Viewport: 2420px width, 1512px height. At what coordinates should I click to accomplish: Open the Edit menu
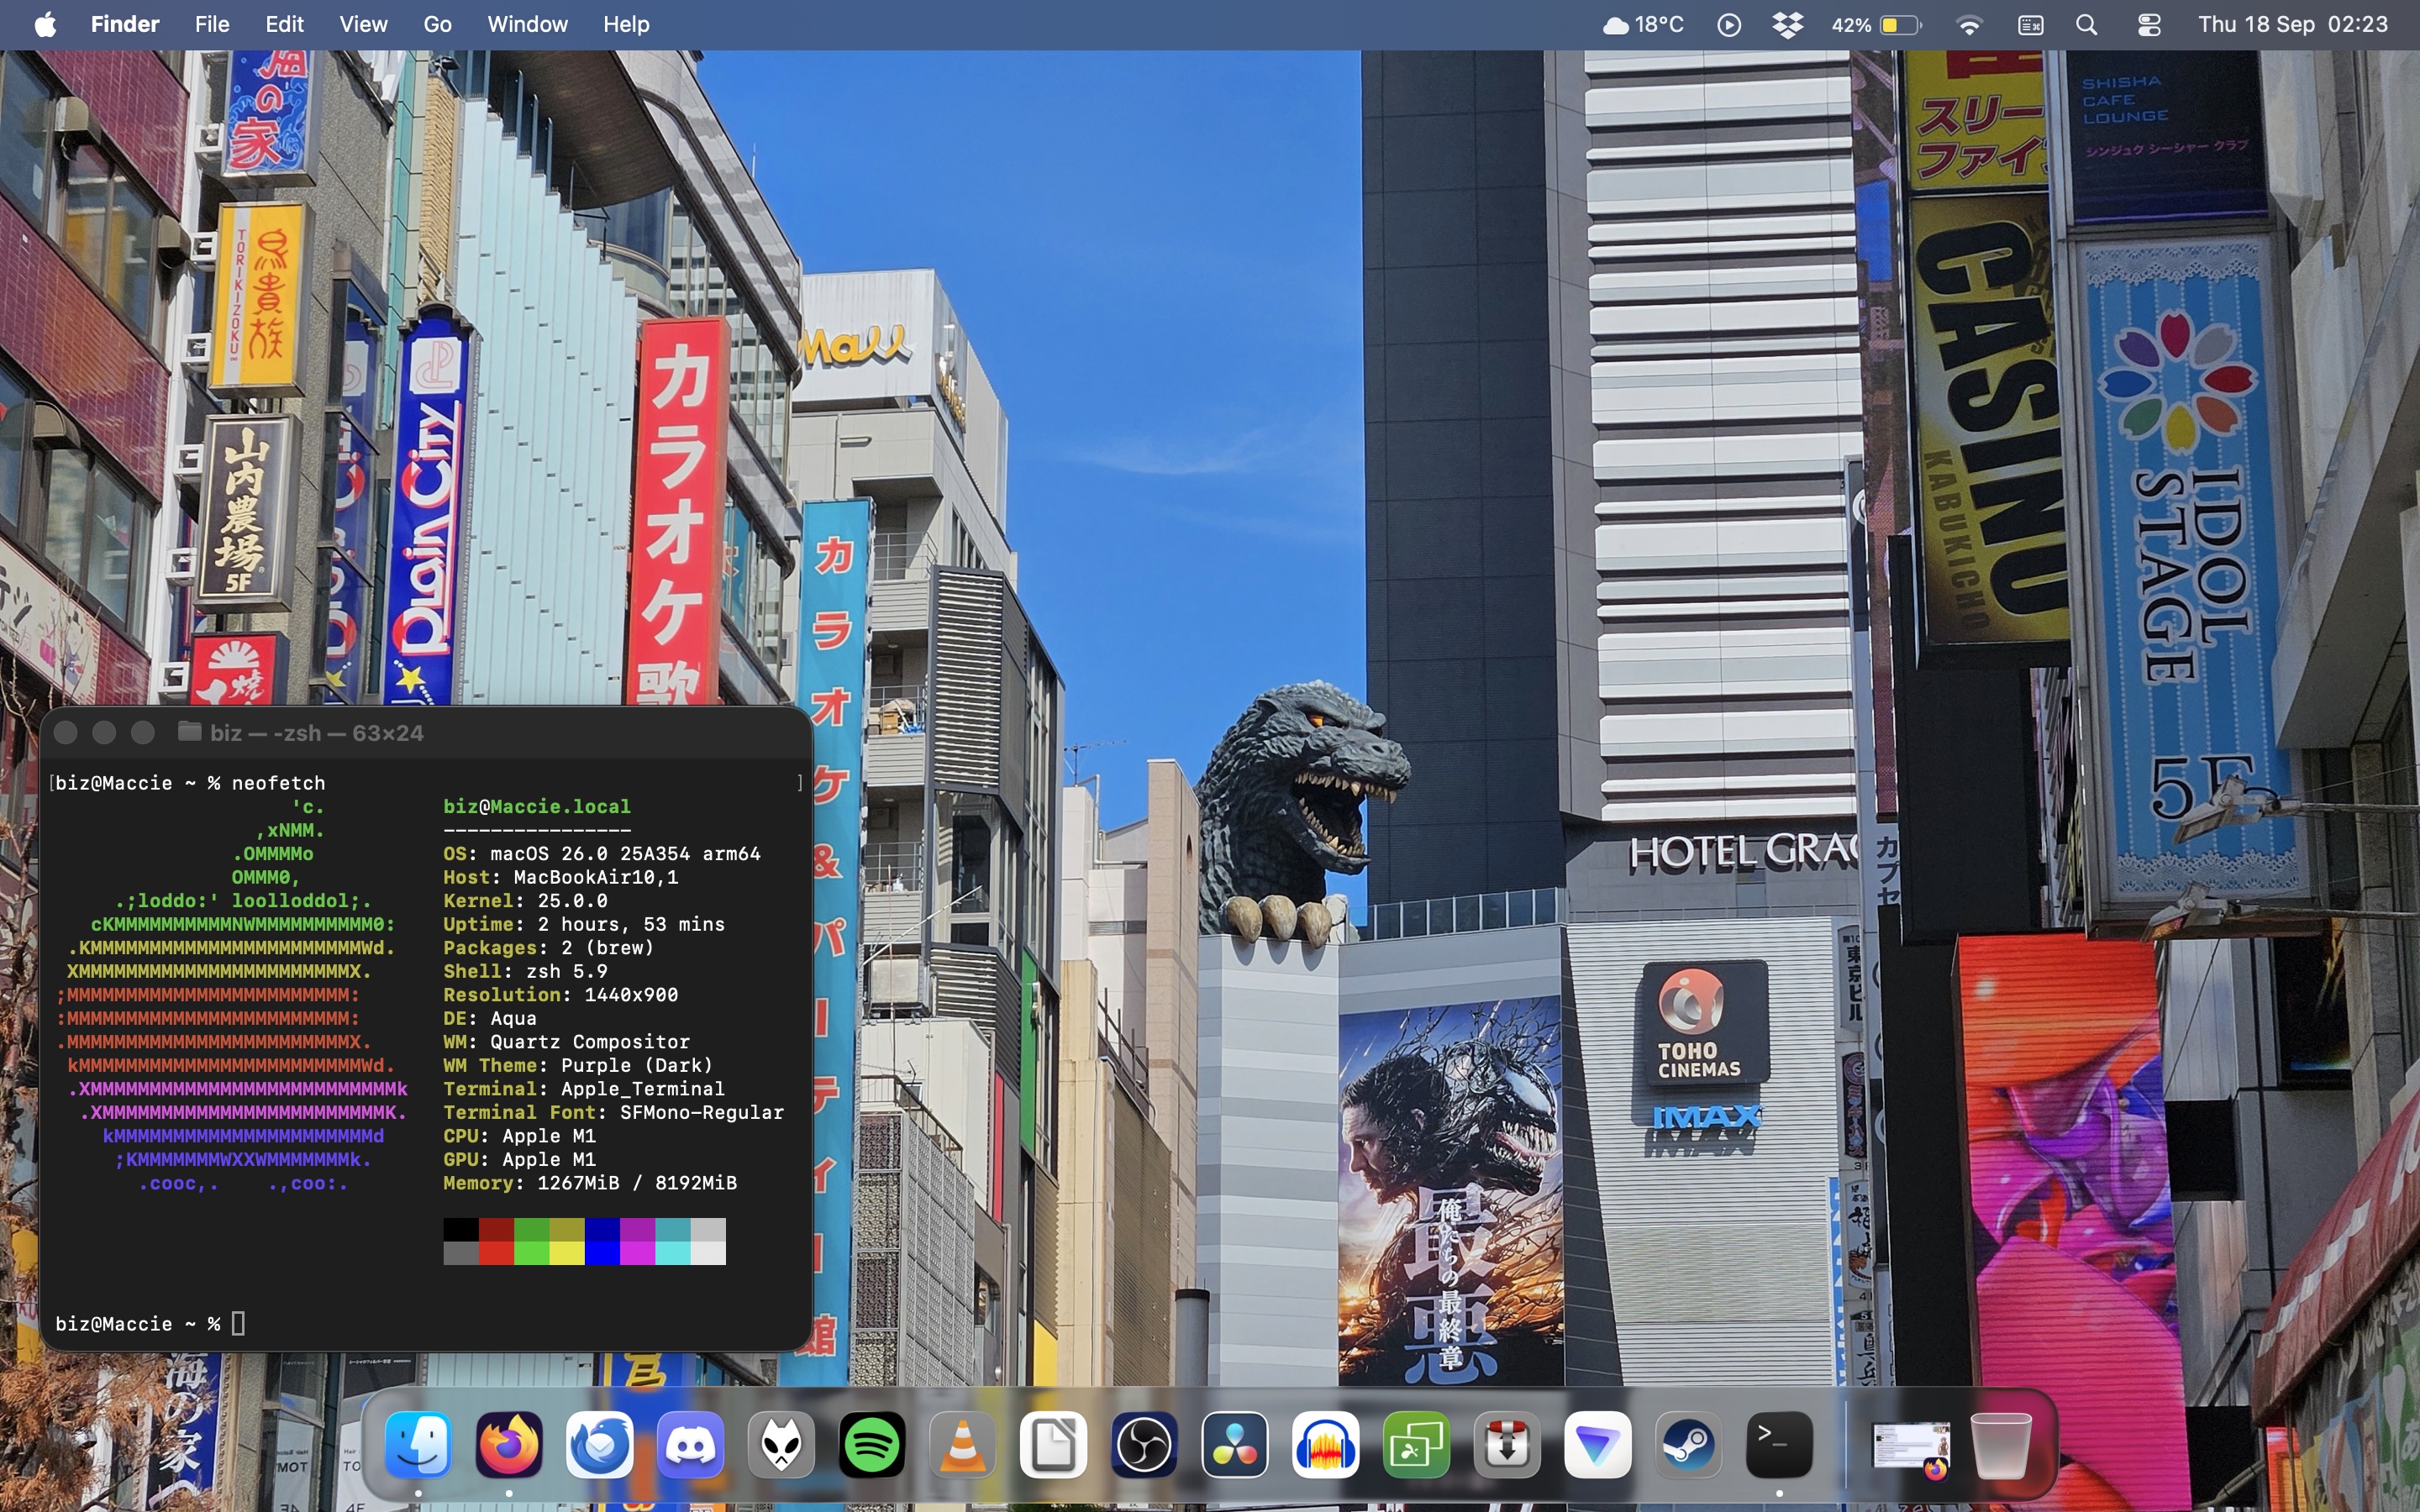(284, 24)
